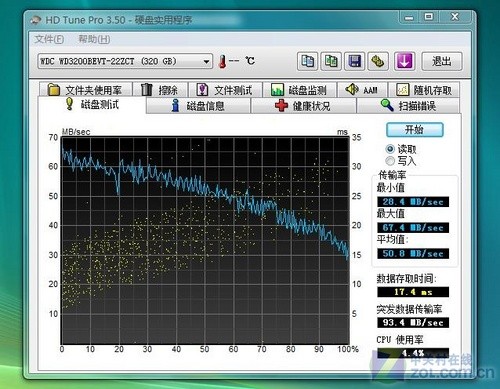Click the thermometer temperature icon
This screenshot has width=500, height=389.
pyautogui.click(x=222, y=61)
